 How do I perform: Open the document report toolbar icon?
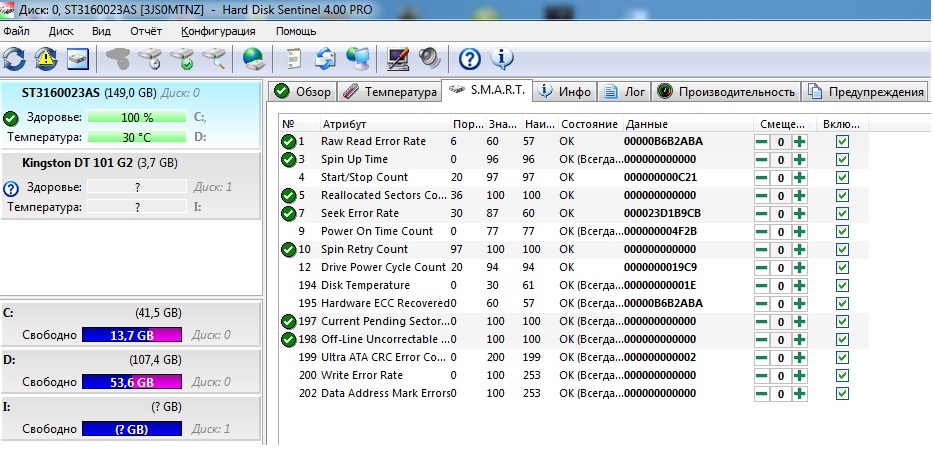pos(294,58)
